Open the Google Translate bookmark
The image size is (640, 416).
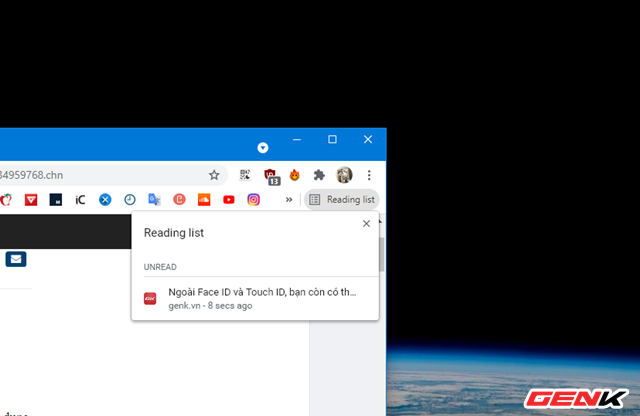click(155, 200)
